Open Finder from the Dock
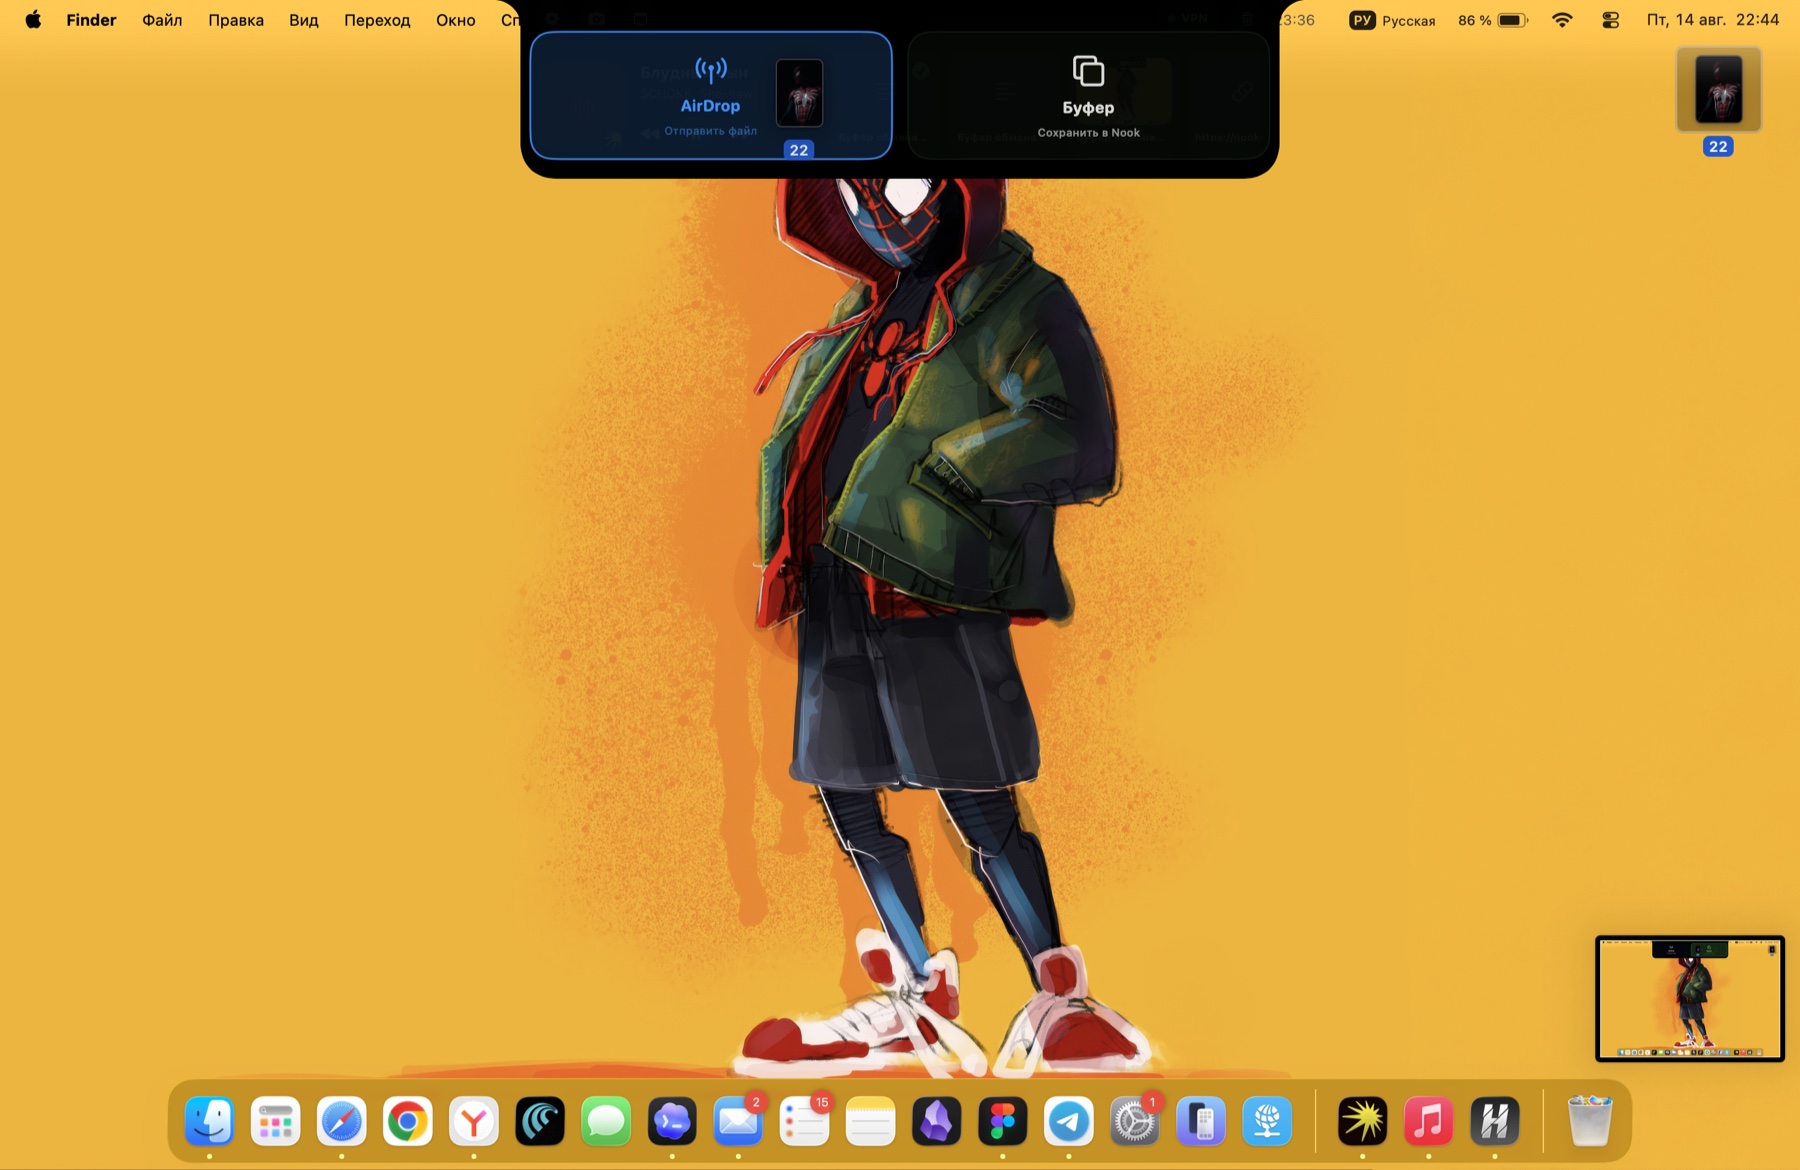Image resolution: width=1800 pixels, height=1170 pixels. click(x=210, y=1121)
